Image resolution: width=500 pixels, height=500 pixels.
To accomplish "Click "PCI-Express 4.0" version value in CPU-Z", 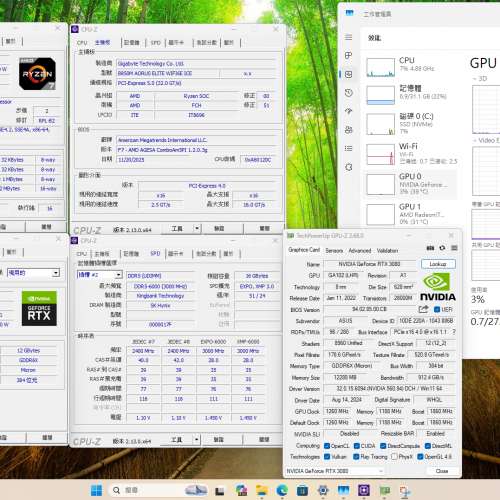I will [207, 186].
